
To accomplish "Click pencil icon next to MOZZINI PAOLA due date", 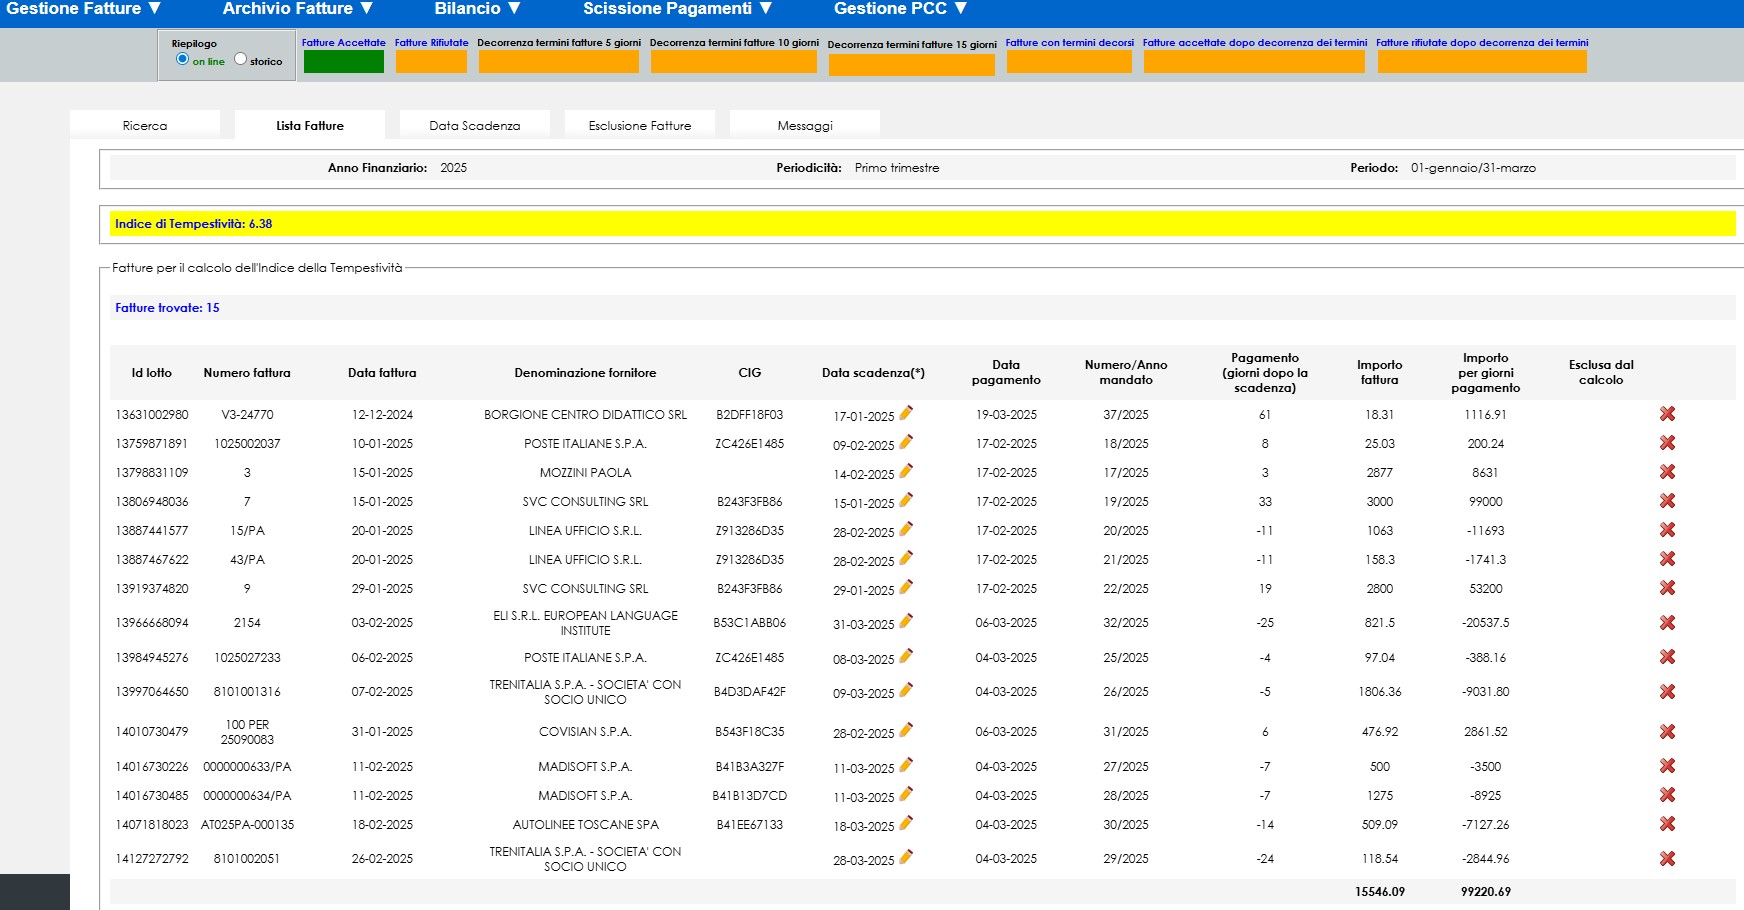I will point(906,471).
